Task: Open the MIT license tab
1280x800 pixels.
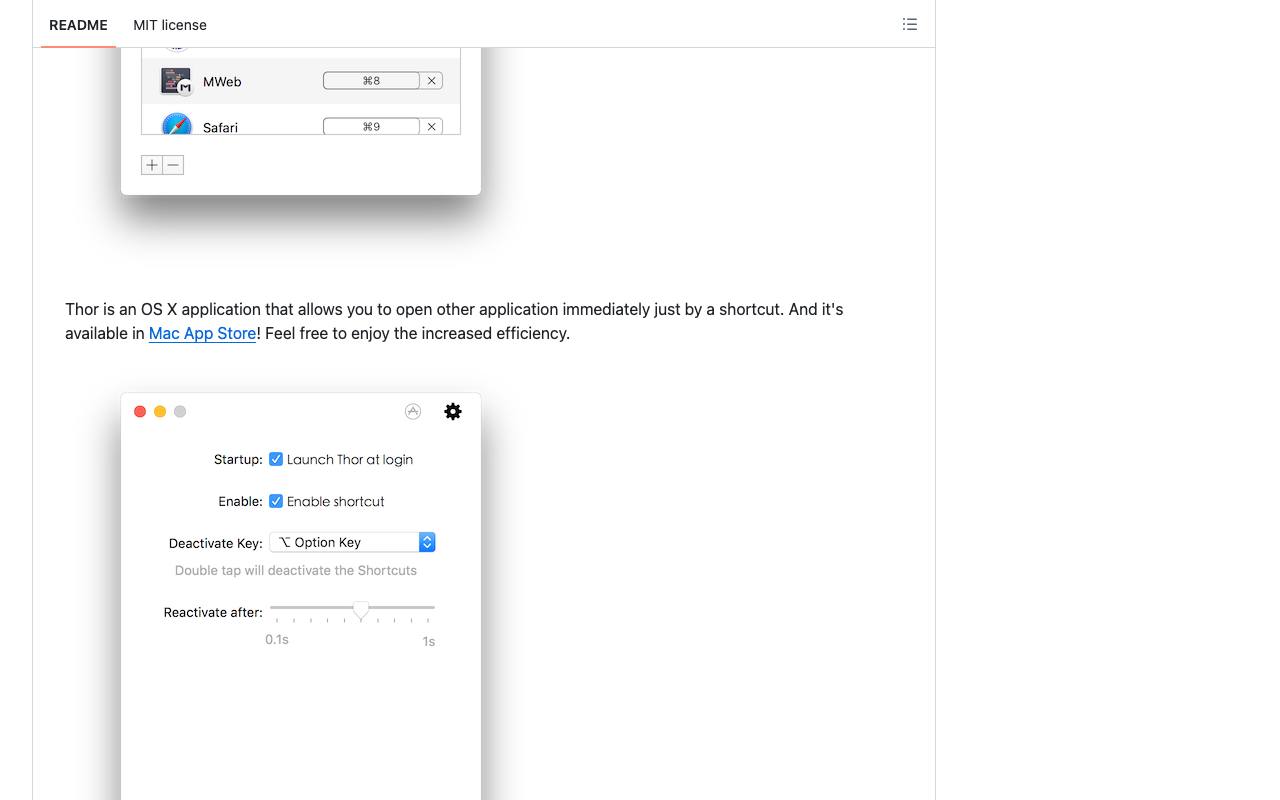Action: [x=170, y=25]
